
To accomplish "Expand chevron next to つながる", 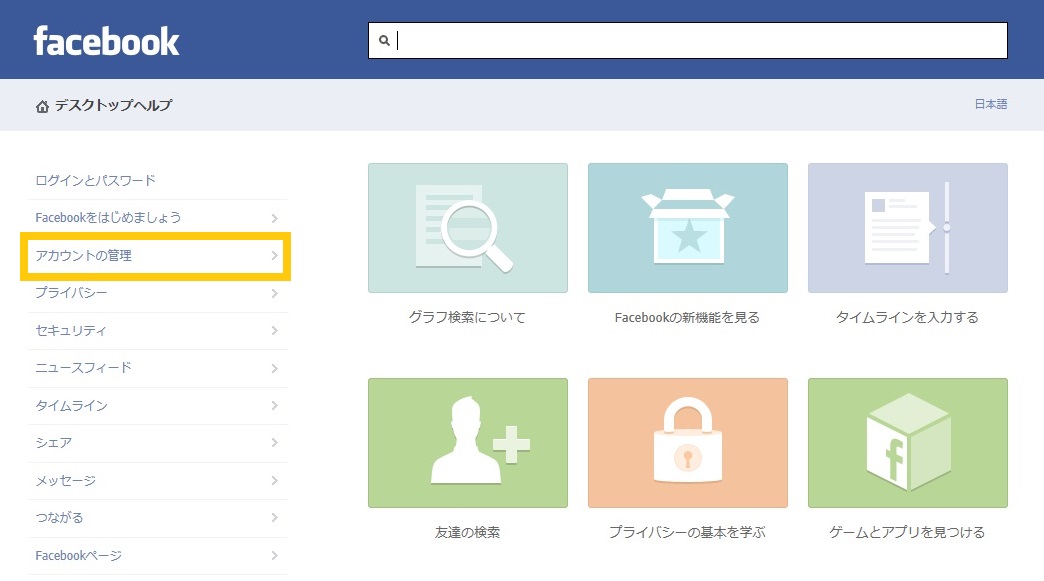I will pyautogui.click(x=274, y=518).
